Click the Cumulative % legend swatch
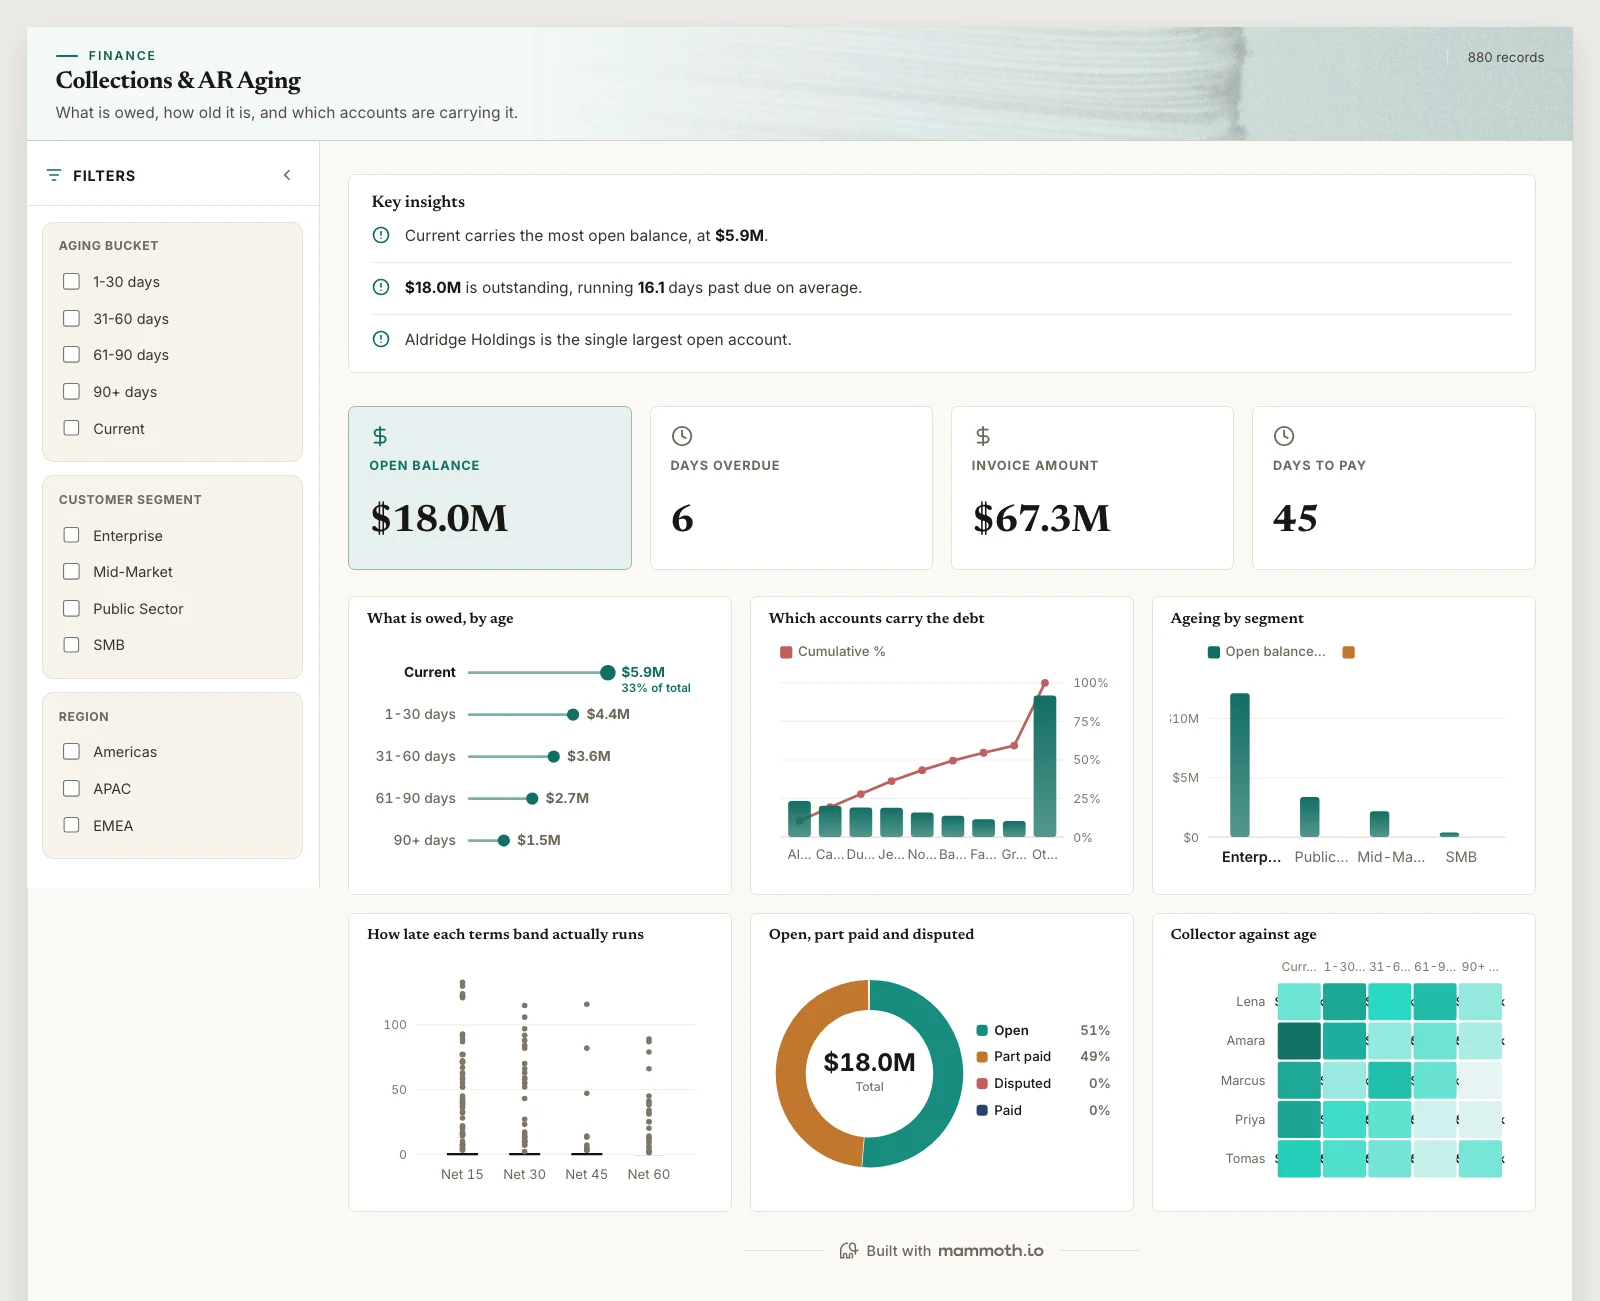Screen dimensions: 1600x1301 click(x=786, y=652)
